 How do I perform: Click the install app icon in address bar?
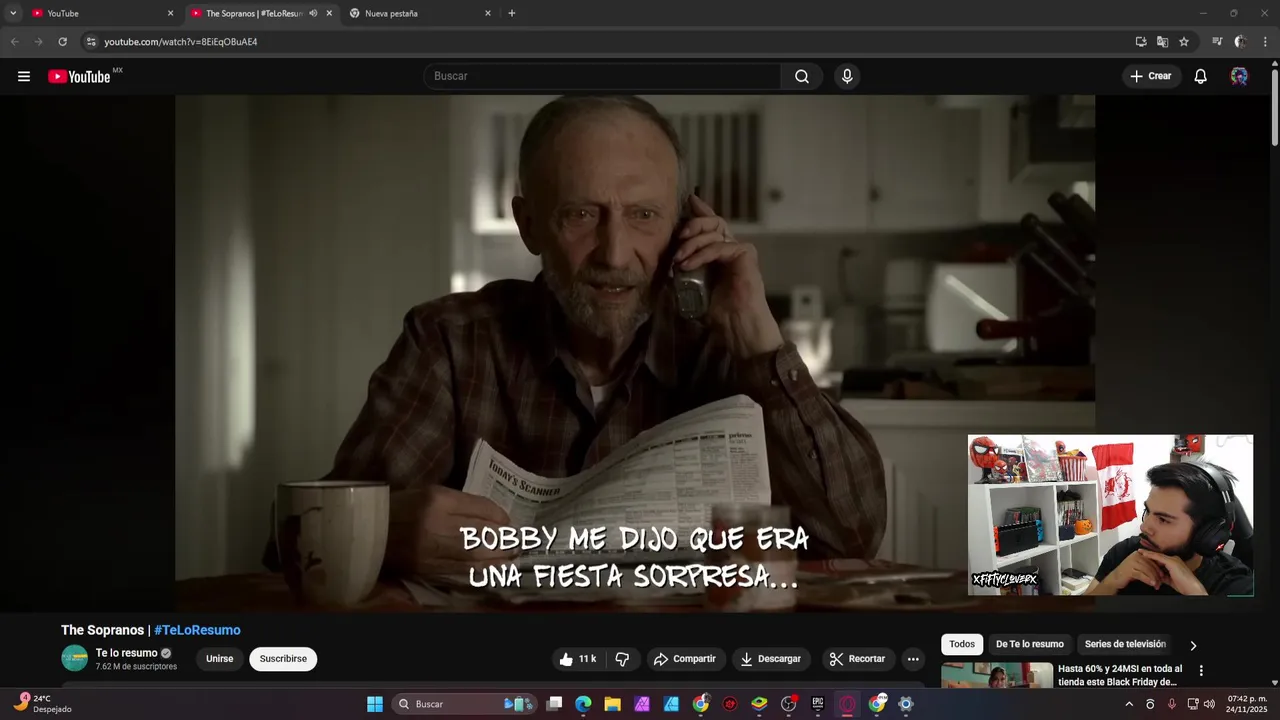click(1141, 41)
